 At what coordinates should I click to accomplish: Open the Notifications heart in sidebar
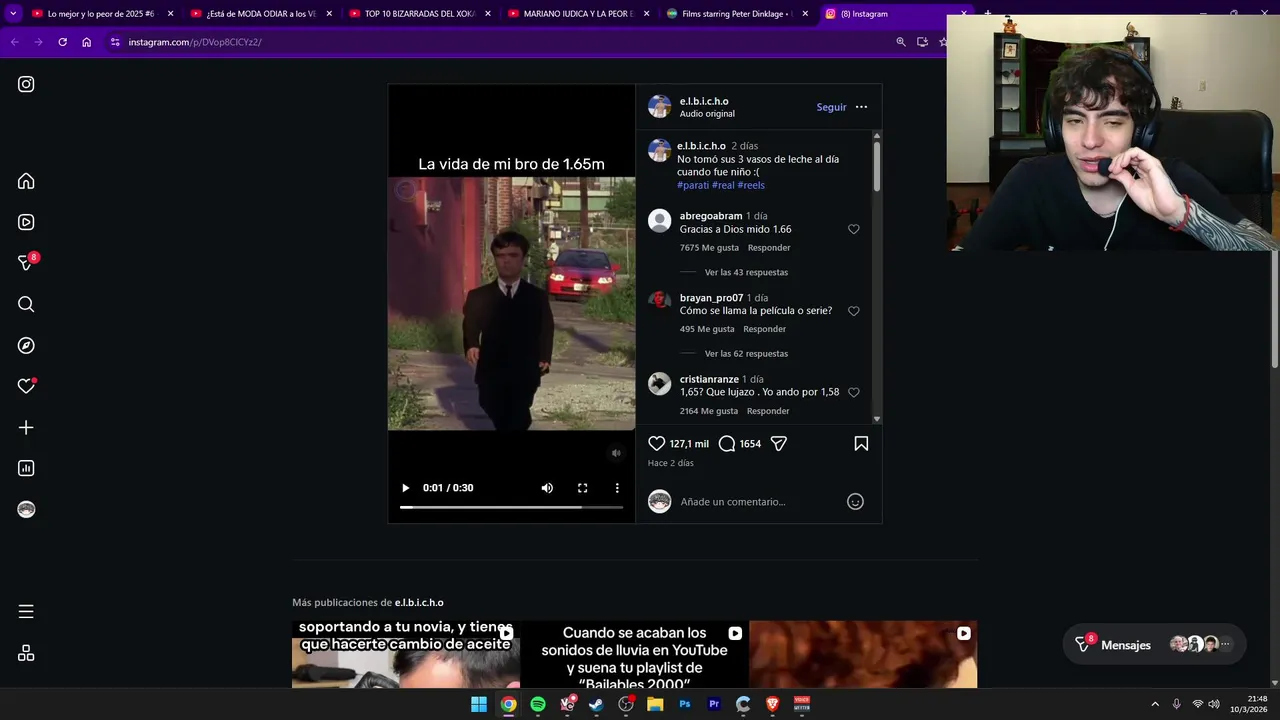(x=26, y=386)
